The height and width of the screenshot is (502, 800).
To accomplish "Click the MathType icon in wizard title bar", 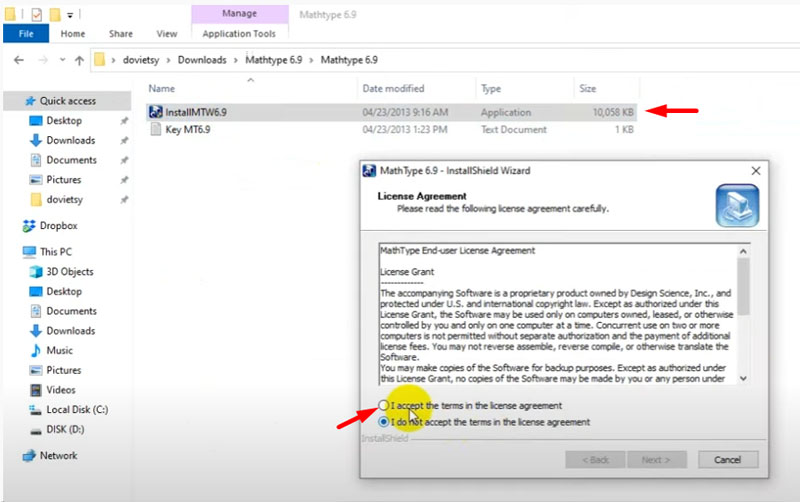I will [x=369, y=170].
